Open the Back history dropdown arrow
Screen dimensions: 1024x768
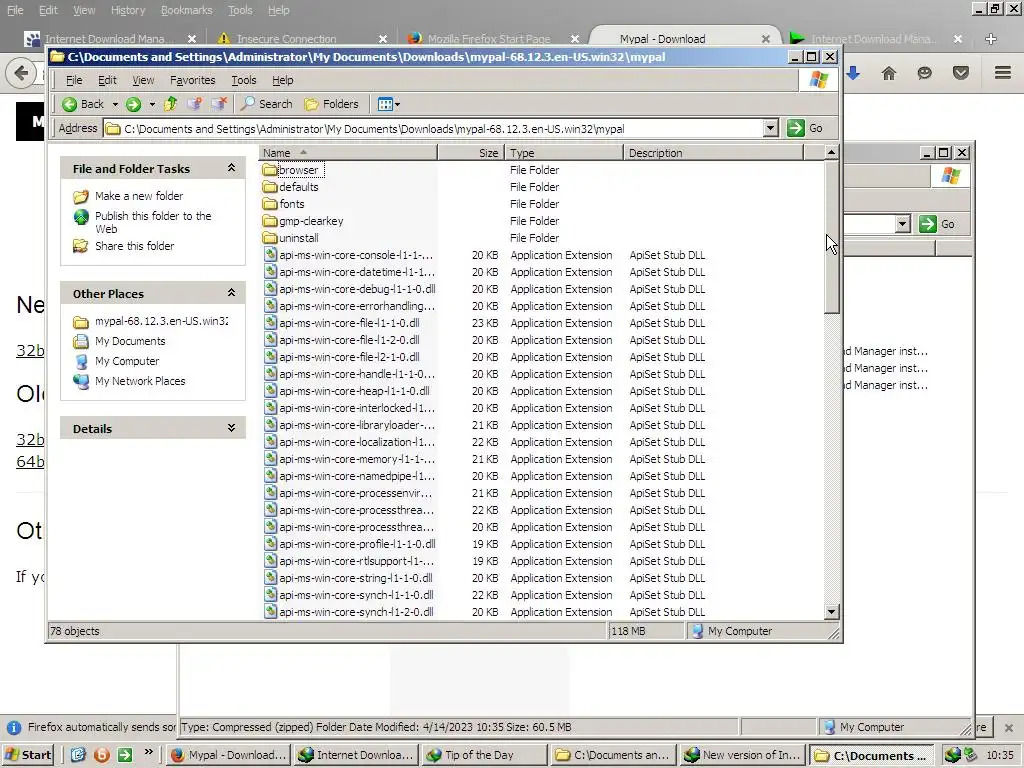point(115,104)
